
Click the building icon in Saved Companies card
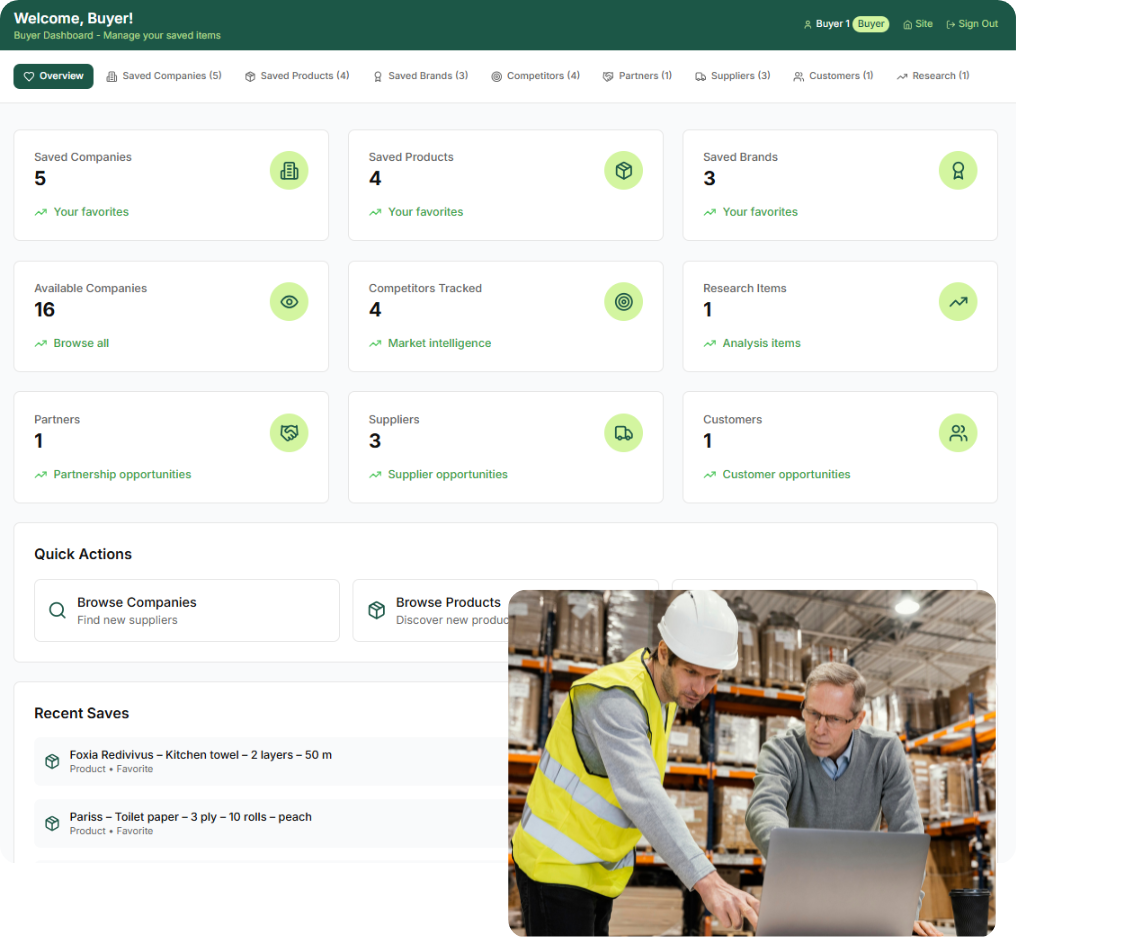[x=289, y=170]
